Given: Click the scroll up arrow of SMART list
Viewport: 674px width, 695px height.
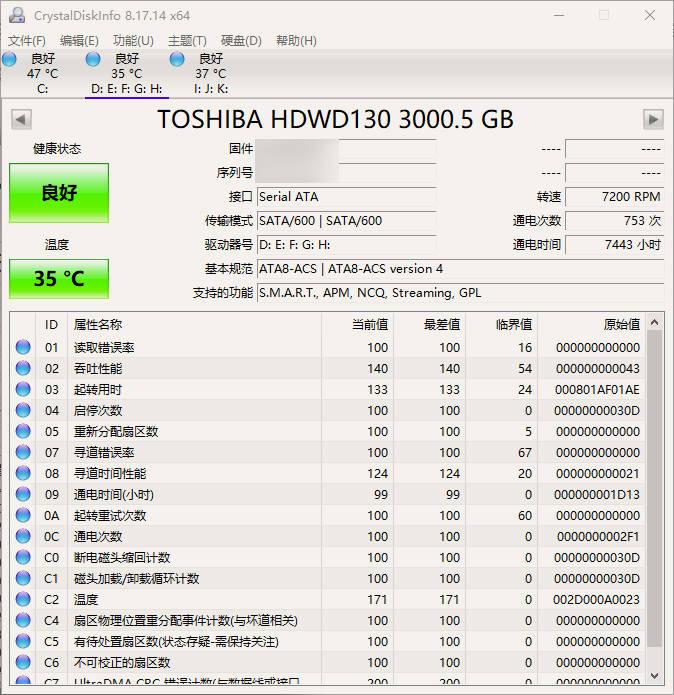Looking at the screenshot, I should (x=655, y=322).
